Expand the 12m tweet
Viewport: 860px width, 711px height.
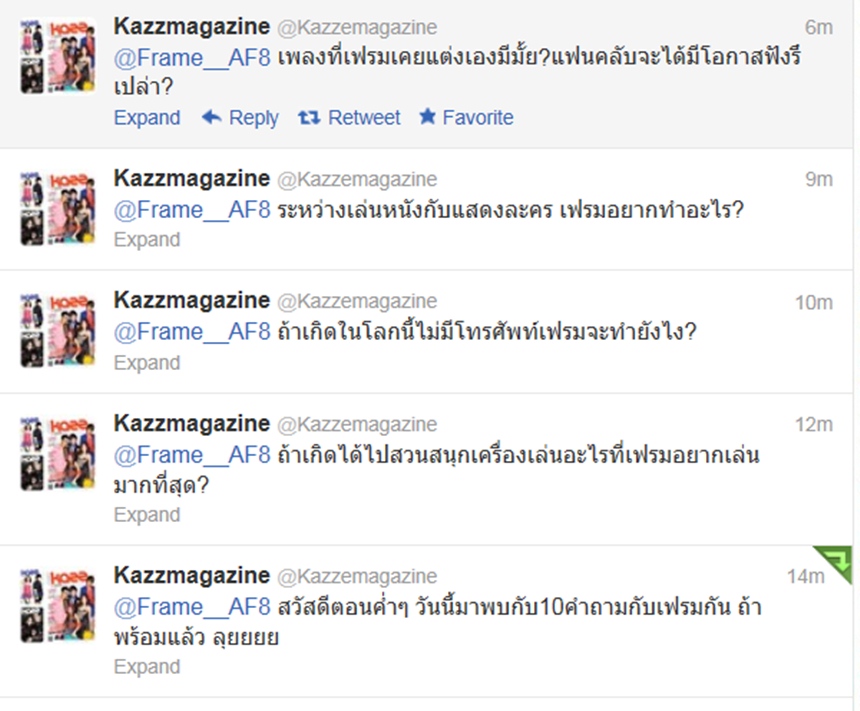tap(147, 515)
